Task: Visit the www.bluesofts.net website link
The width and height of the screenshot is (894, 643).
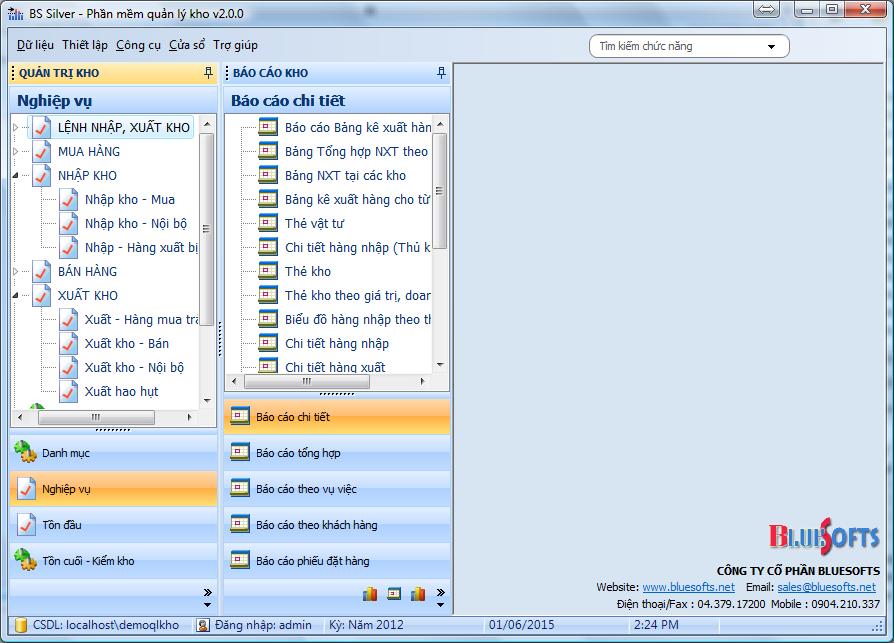Action: 688,587
